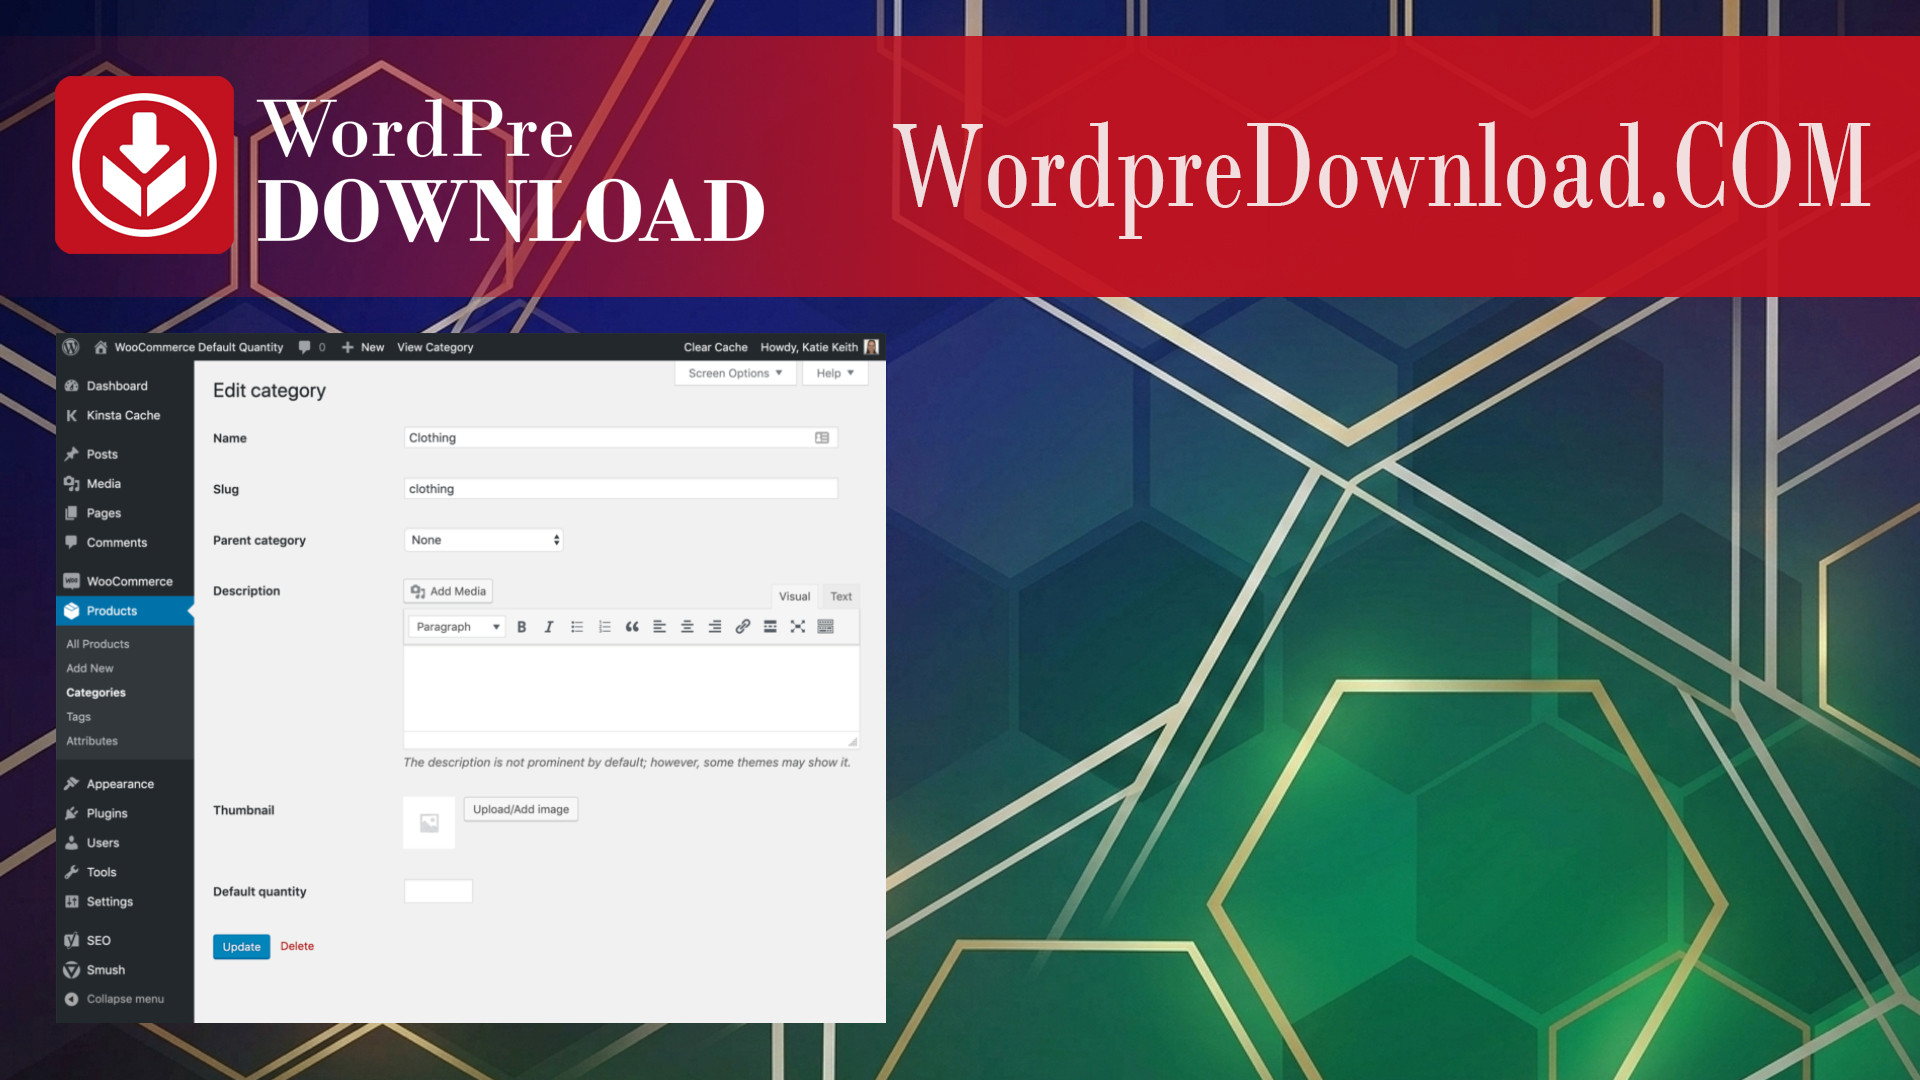Insert Read More tag
The image size is (1920, 1080).
click(x=770, y=627)
